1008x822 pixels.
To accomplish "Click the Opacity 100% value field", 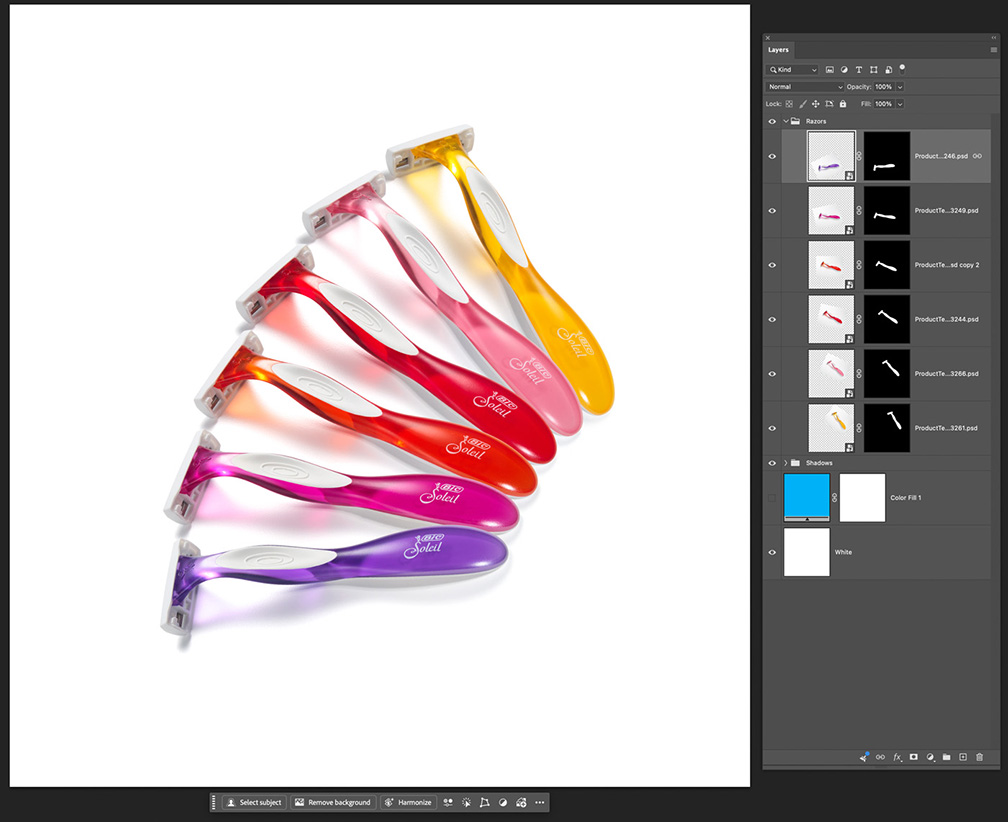I will pyautogui.click(x=884, y=87).
